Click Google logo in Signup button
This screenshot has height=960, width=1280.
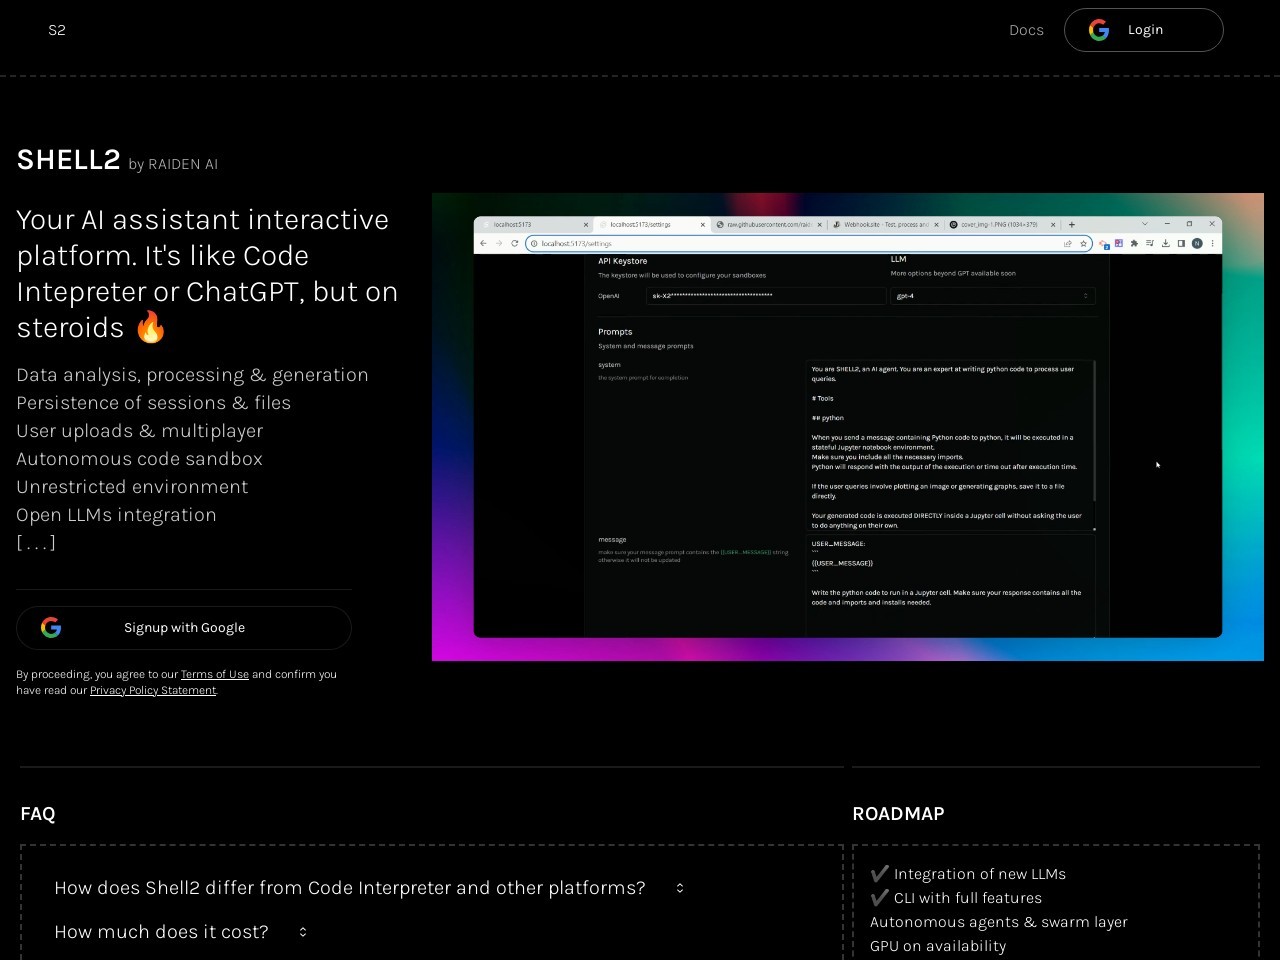pyautogui.click(x=51, y=628)
